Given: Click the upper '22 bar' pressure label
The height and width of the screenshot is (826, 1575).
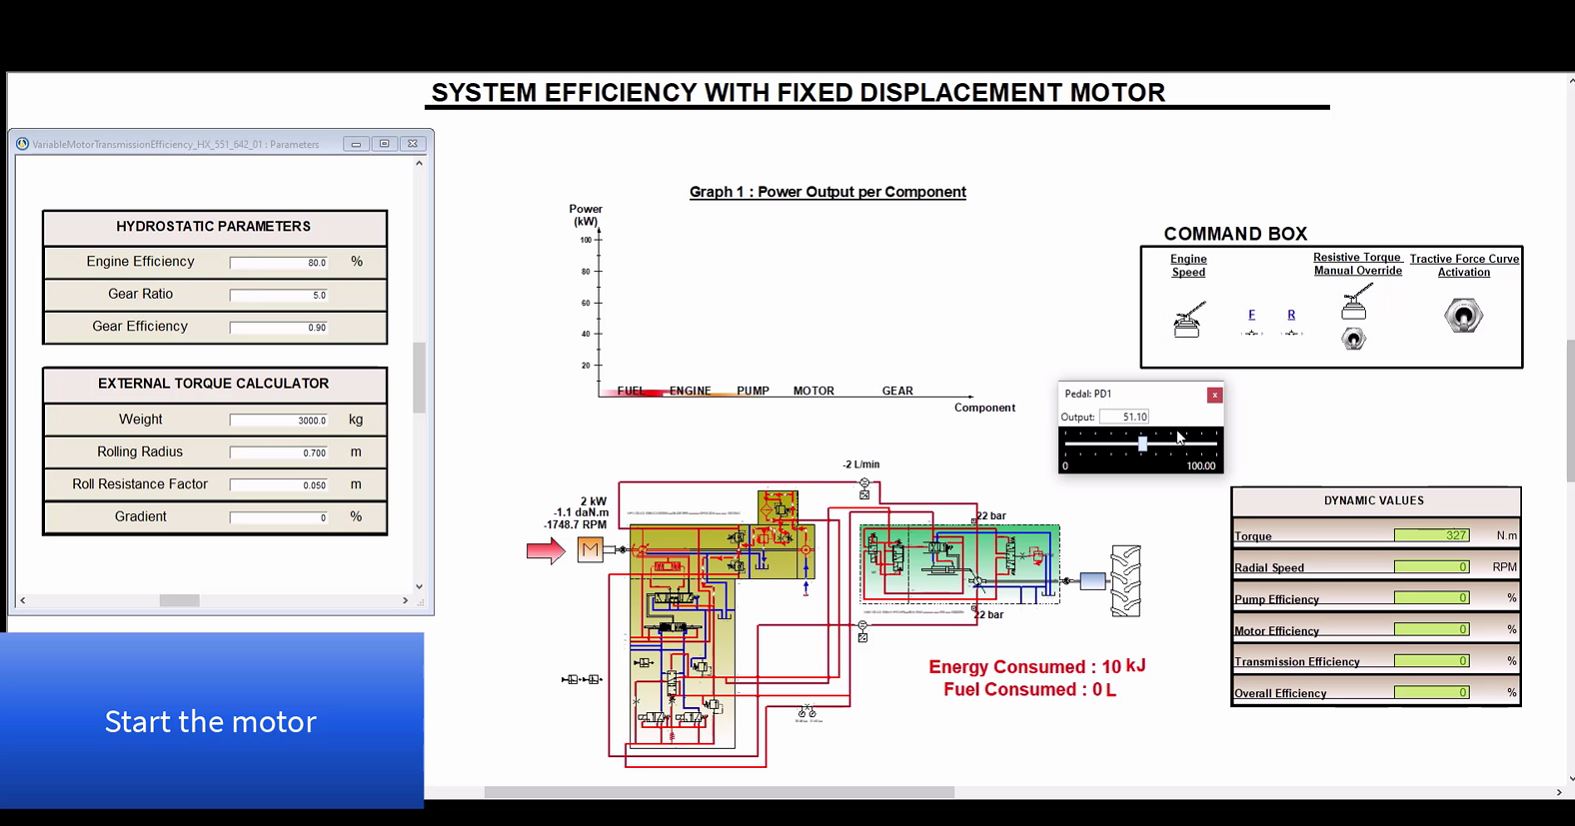Looking at the screenshot, I should pyautogui.click(x=991, y=516).
